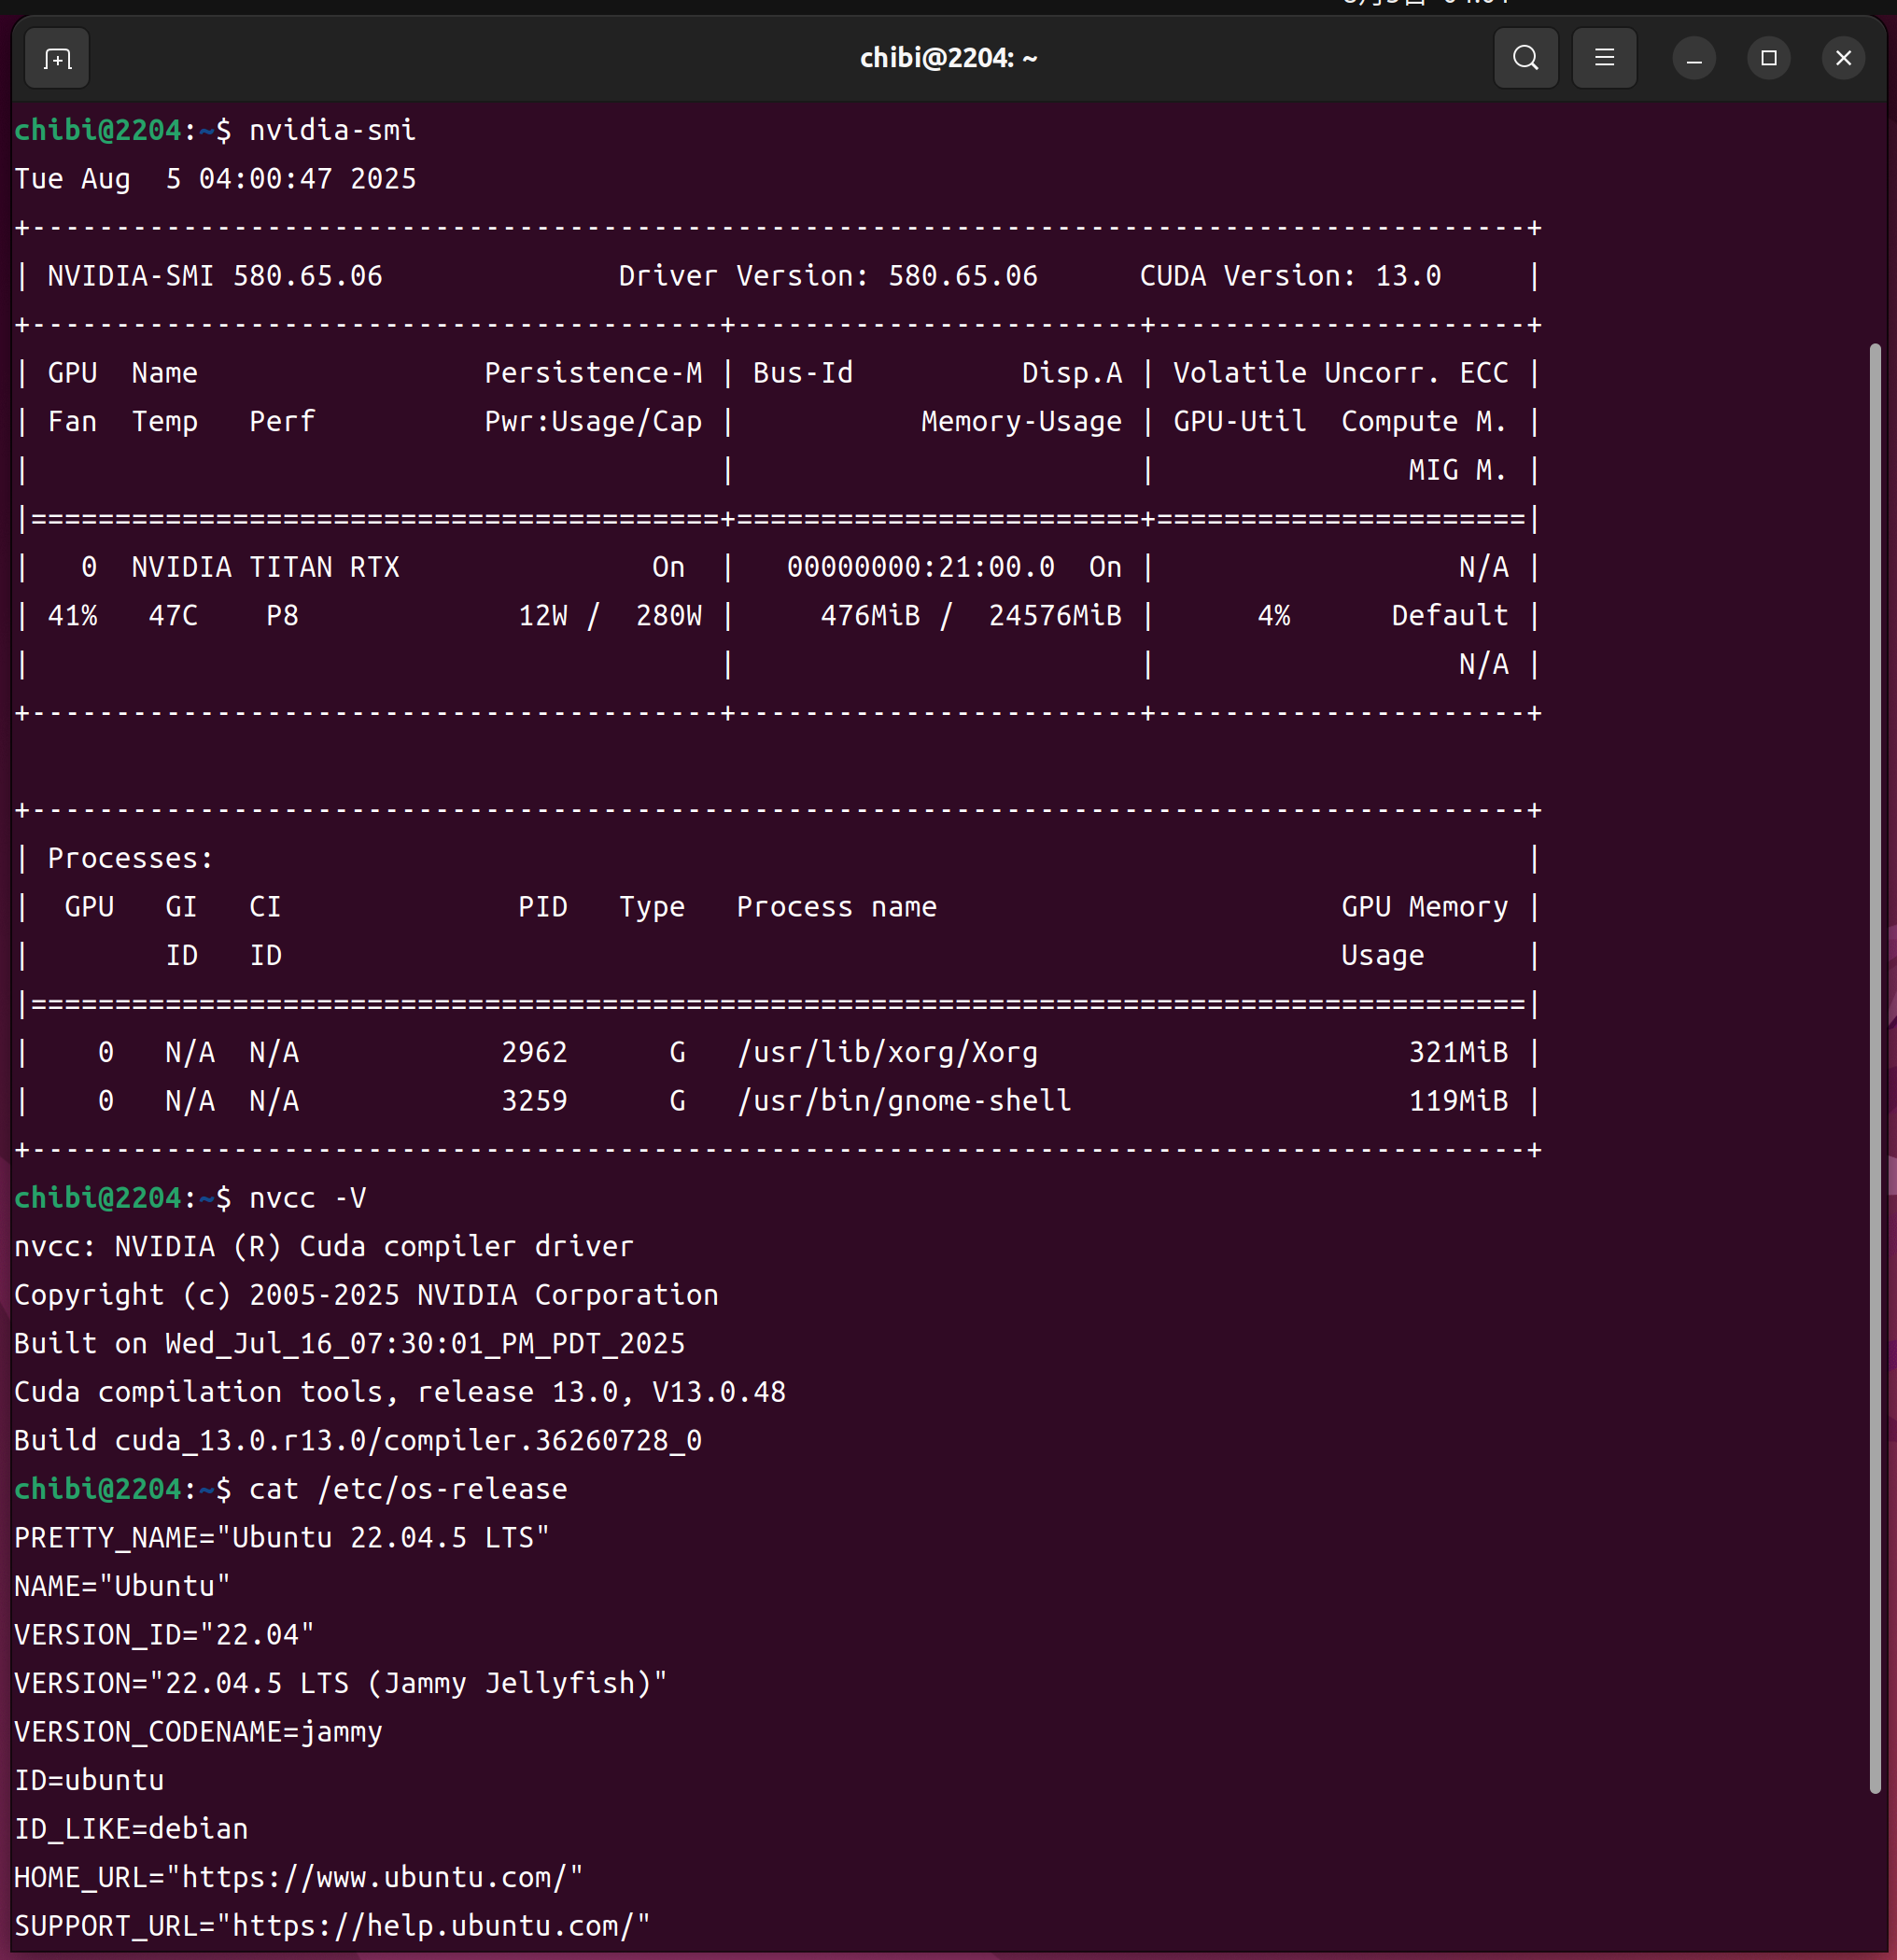Click the vertical scrollbar thumb
This screenshot has width=1897, height=1960.
pos(1875,1068)
